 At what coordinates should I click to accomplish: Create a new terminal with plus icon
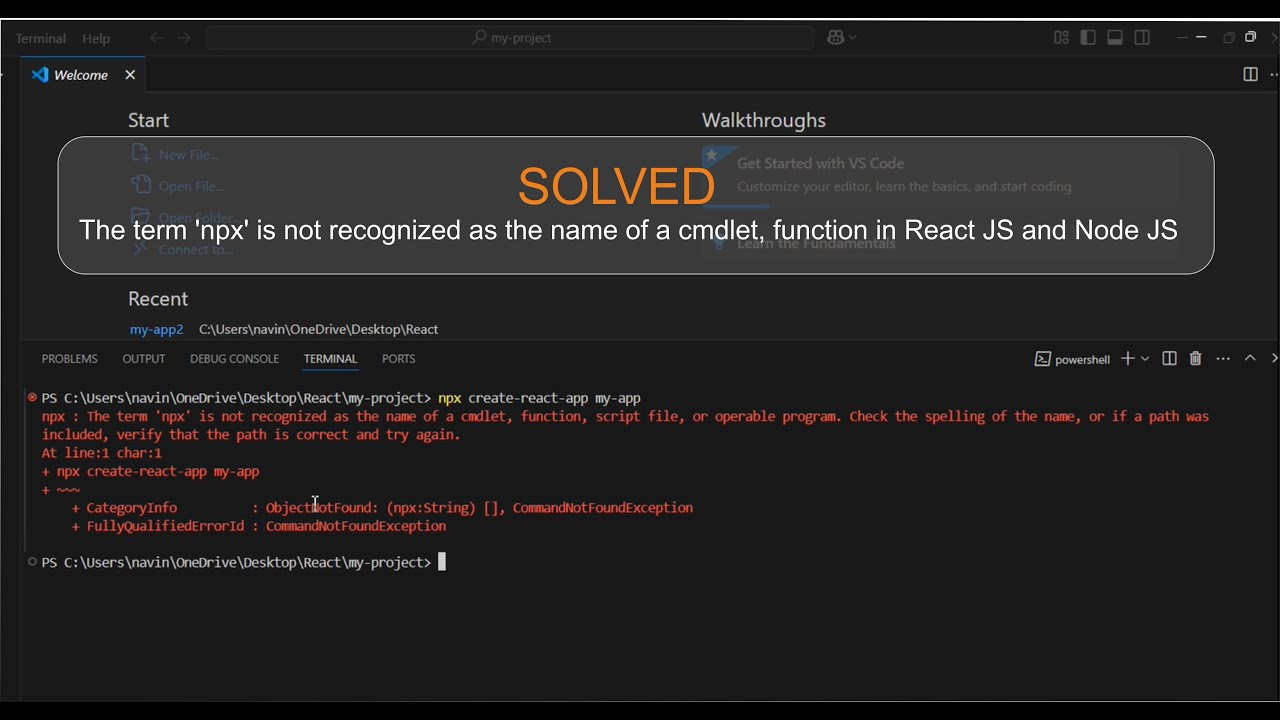pyautogui.click(x=1127, y=358)
